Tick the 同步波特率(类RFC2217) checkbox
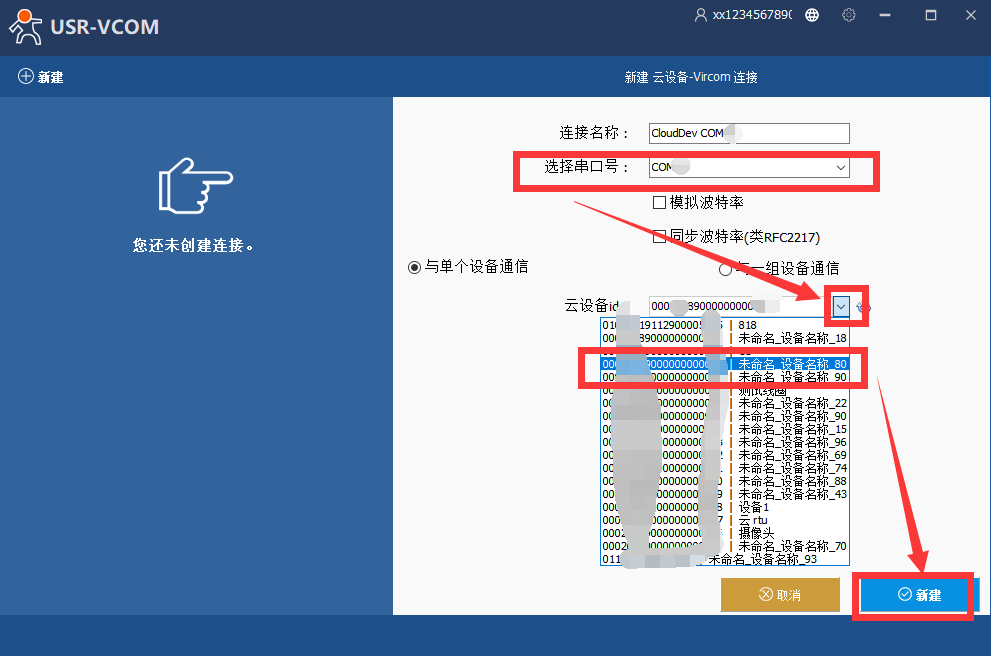This screenshot has height=656, width=991. 659,237
